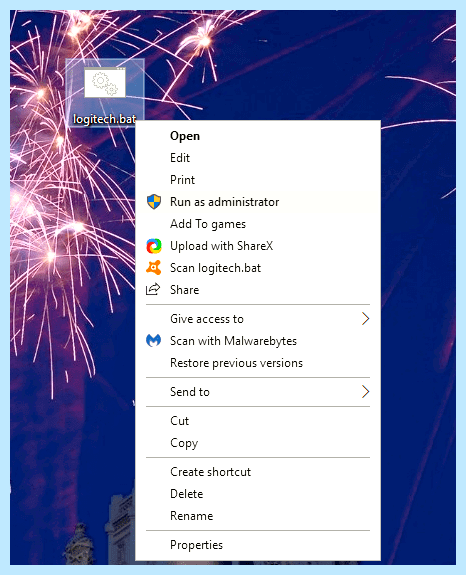Choose the Share text entry

pyautogui.click(x=184, y=290)
